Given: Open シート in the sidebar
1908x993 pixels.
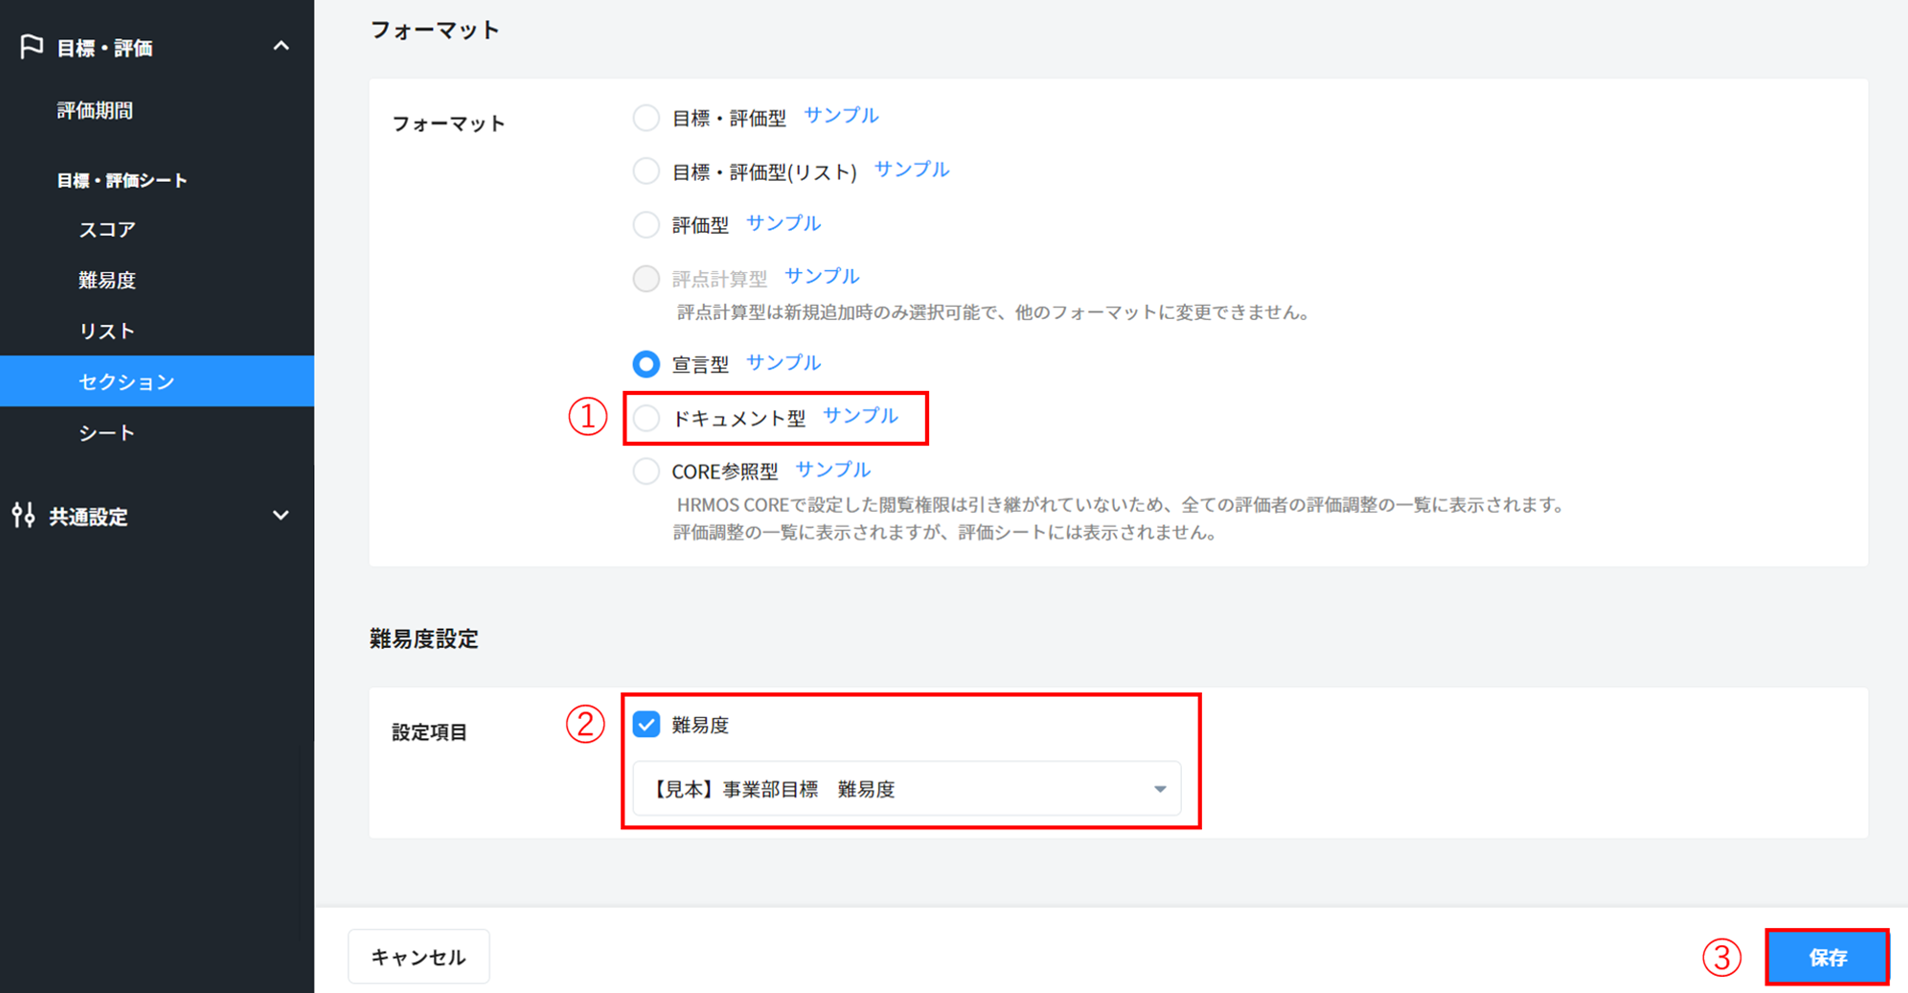Looking at the screenshot, I should pos(107,433).
